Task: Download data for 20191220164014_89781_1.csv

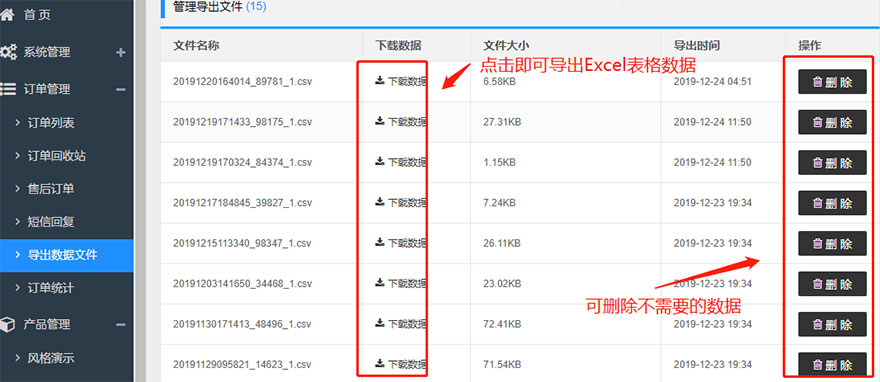Action: click(x=400, y=81)
